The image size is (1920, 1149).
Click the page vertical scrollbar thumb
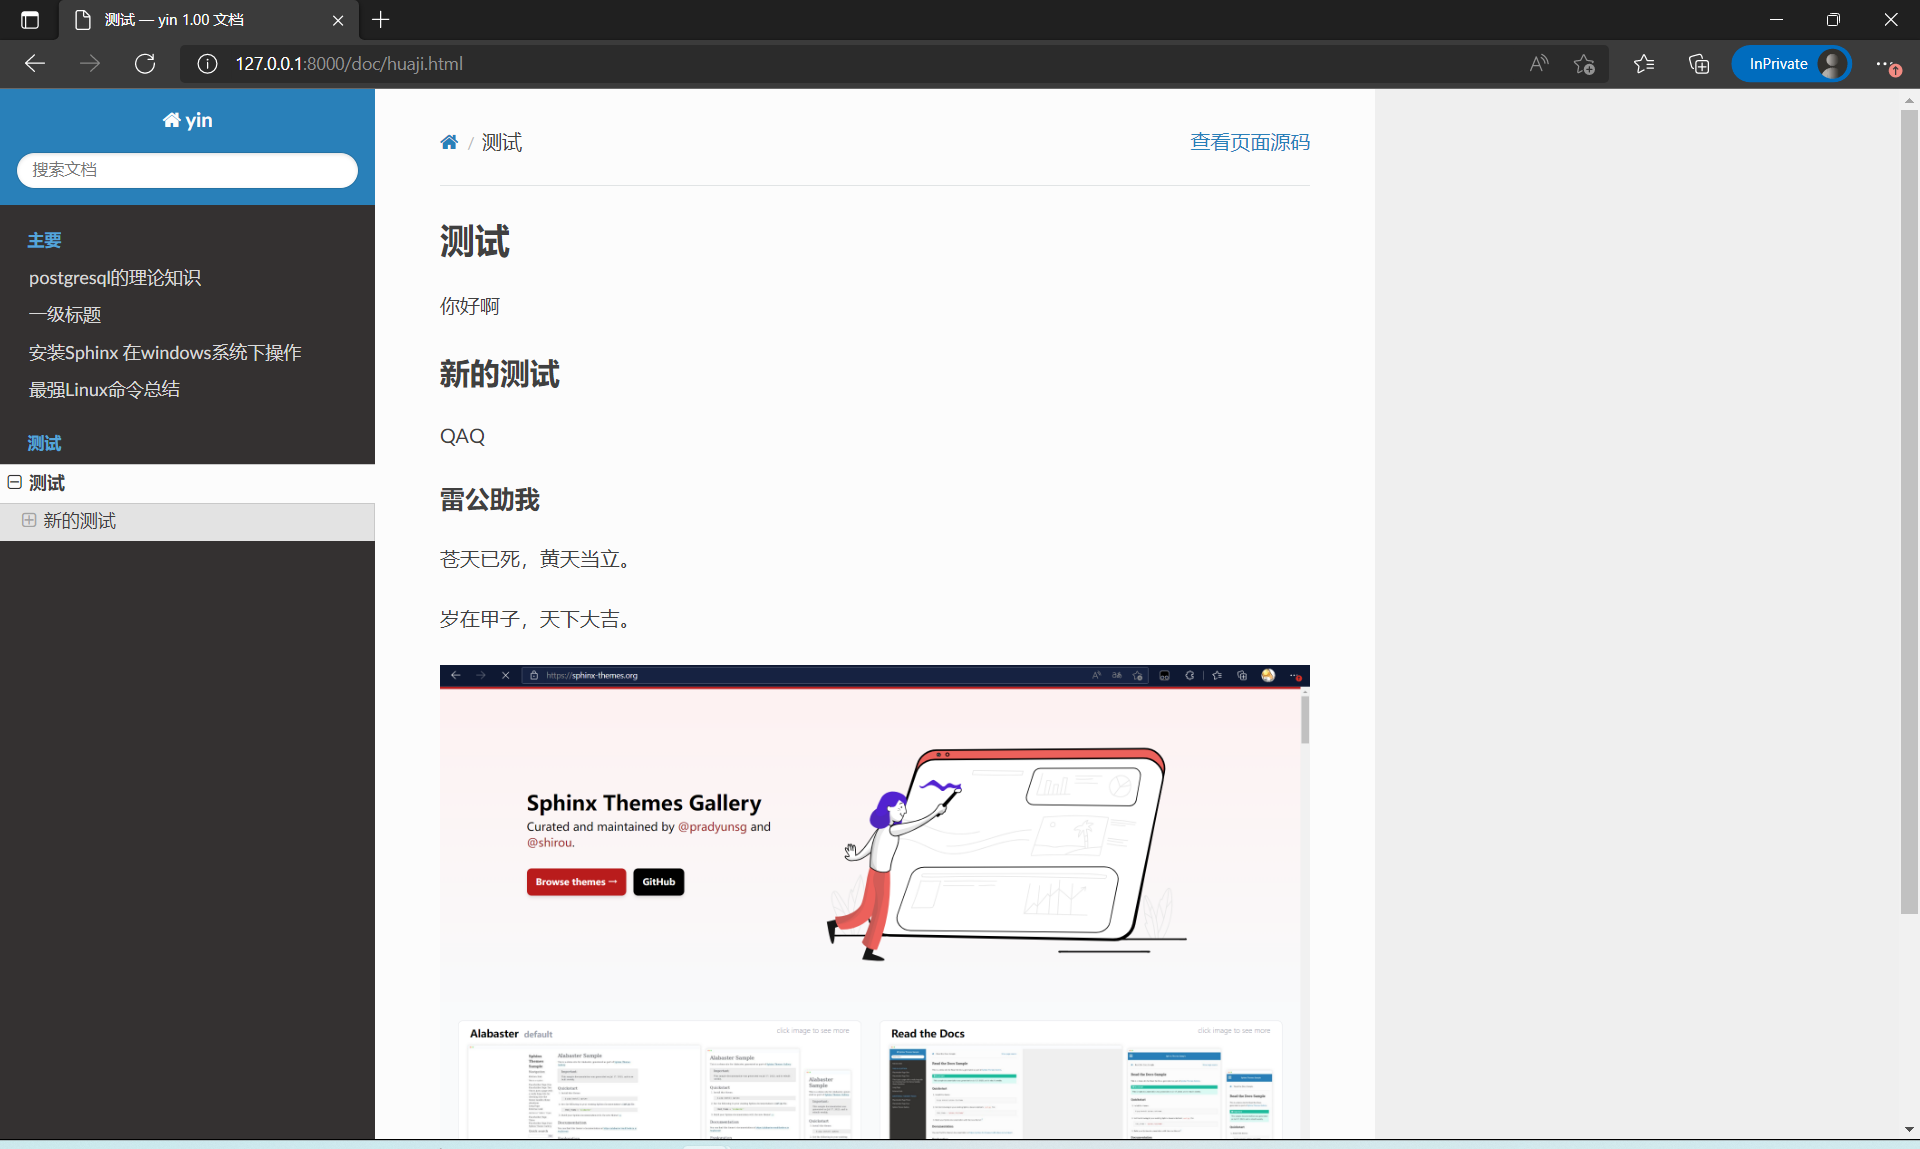[1909, 512]
